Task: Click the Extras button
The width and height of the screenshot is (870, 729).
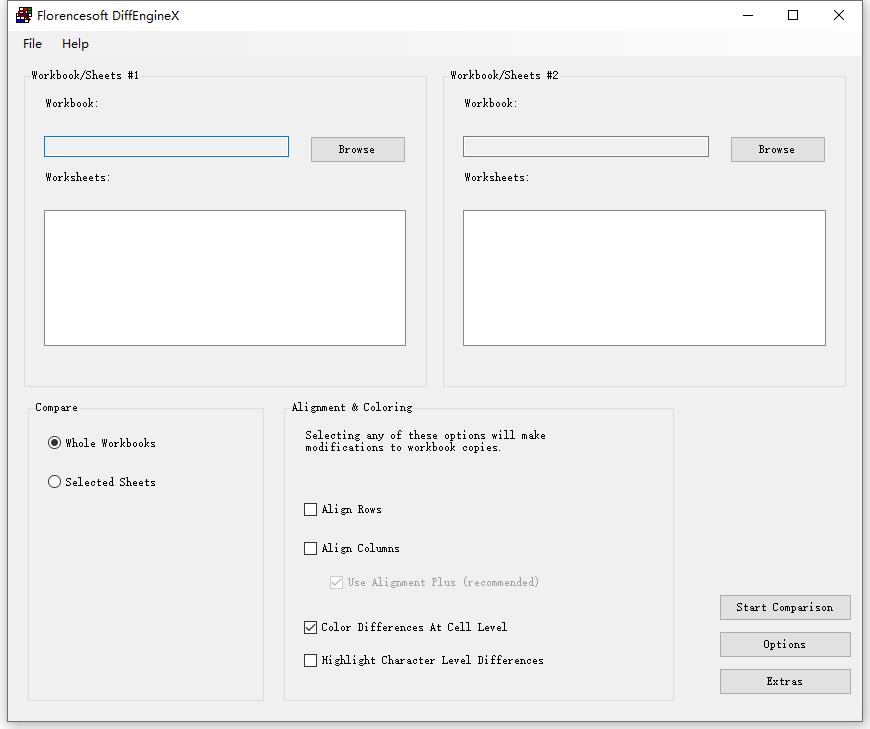Action: [x=784, y=681]
